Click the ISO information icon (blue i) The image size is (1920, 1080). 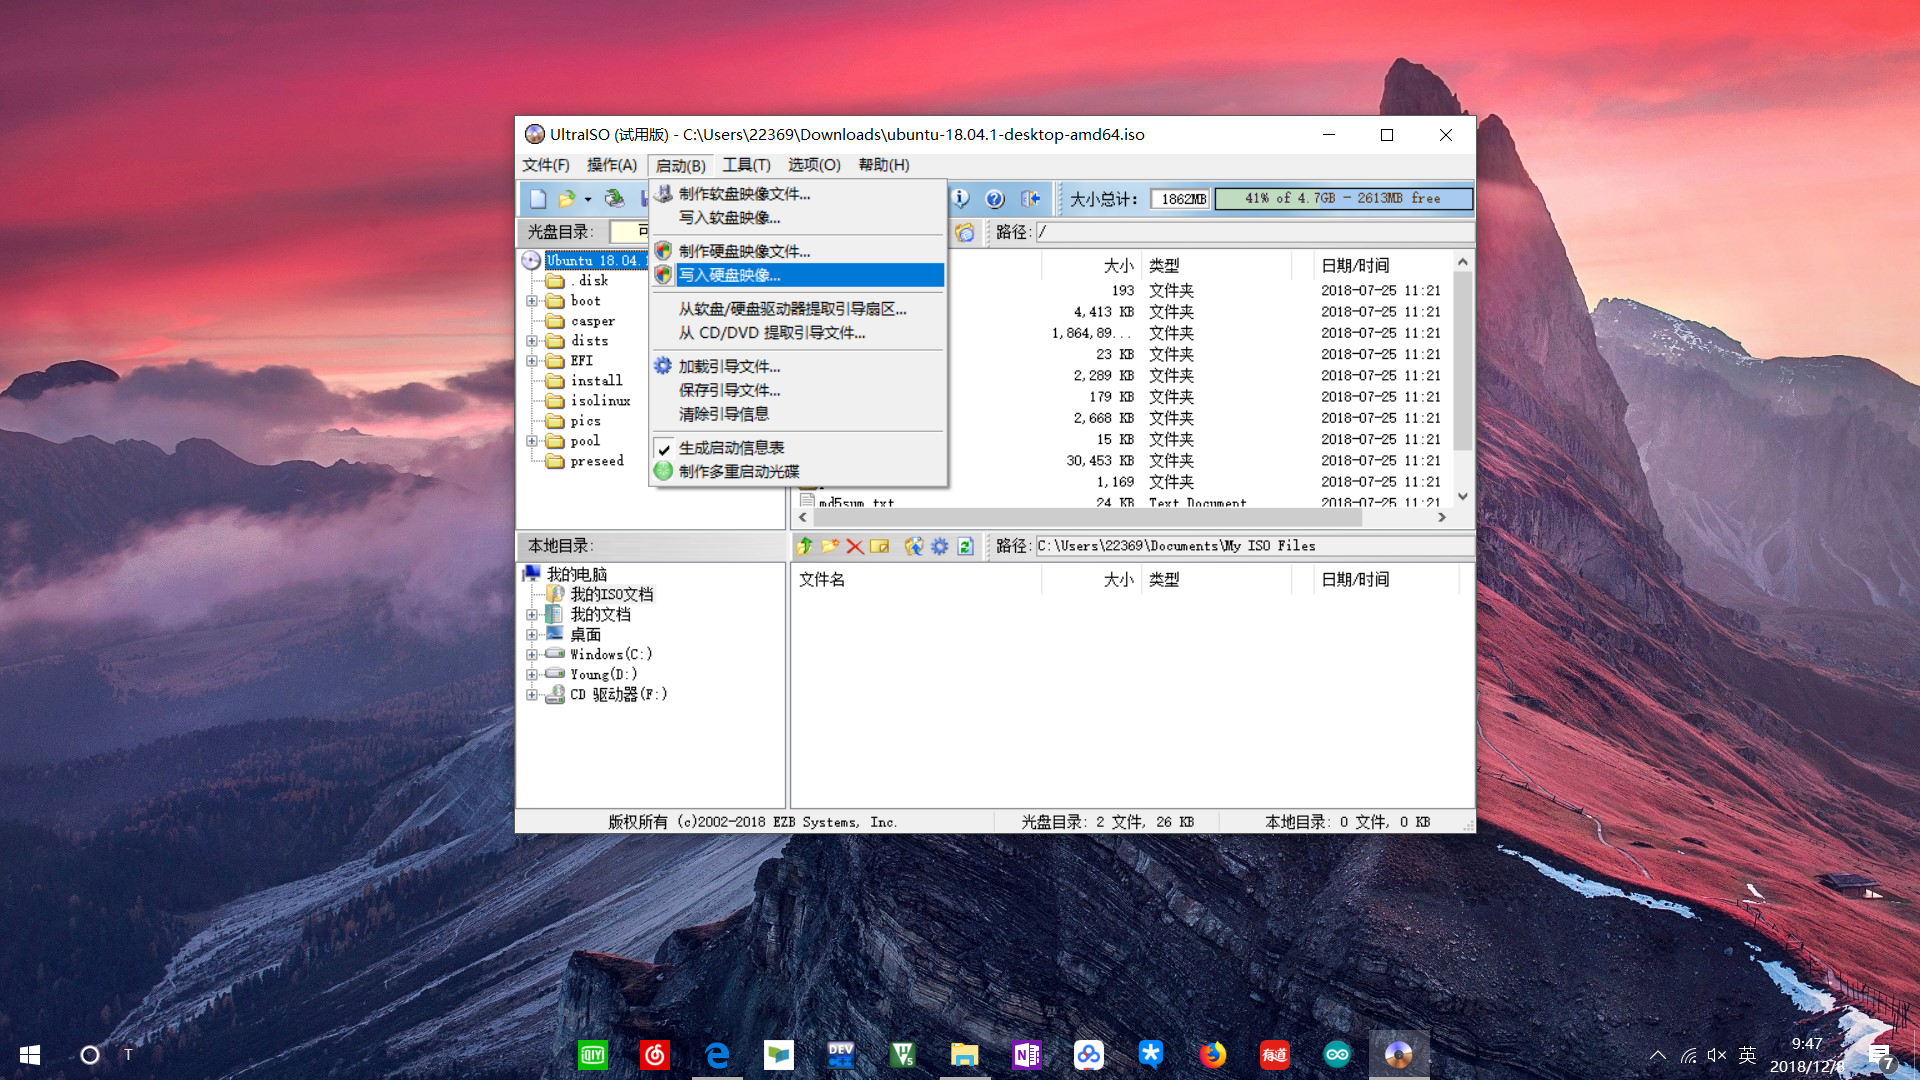click(961, 198)
